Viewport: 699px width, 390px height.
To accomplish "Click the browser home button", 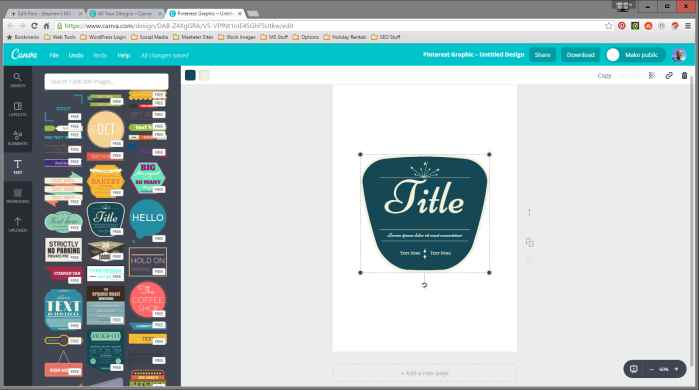I will click(x=46, y=26).
